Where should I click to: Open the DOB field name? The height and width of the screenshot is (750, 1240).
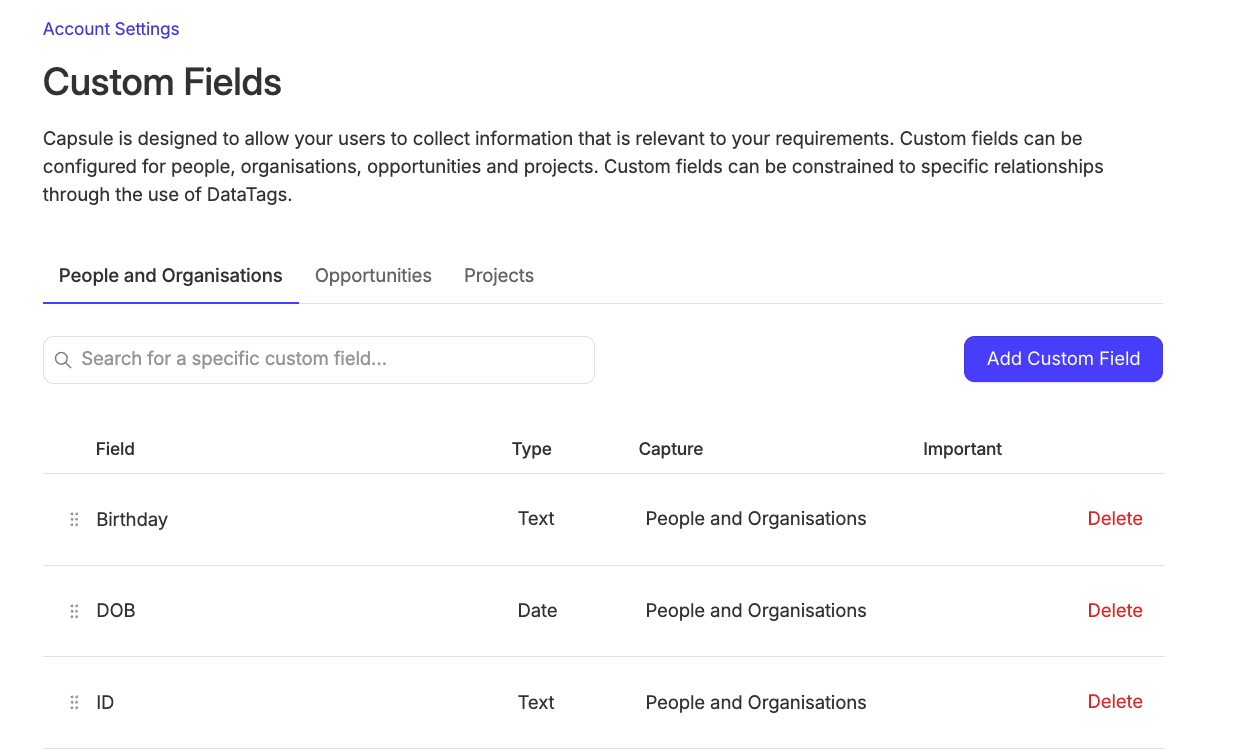coord(116,611)
